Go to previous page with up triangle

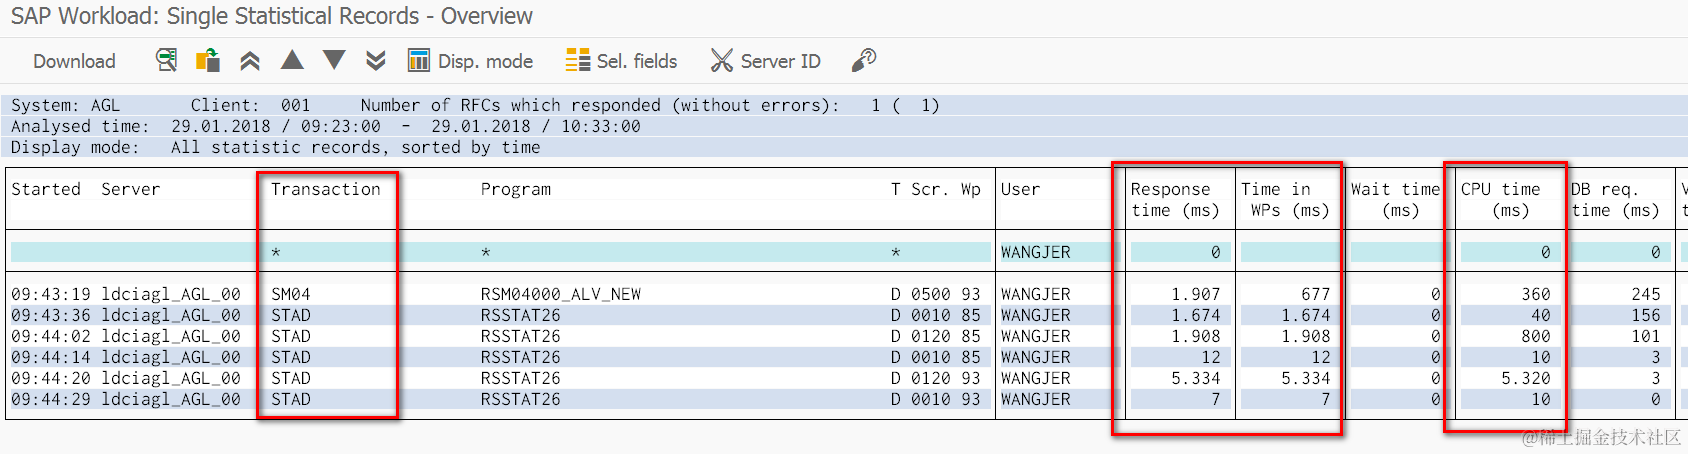[292, 60]
